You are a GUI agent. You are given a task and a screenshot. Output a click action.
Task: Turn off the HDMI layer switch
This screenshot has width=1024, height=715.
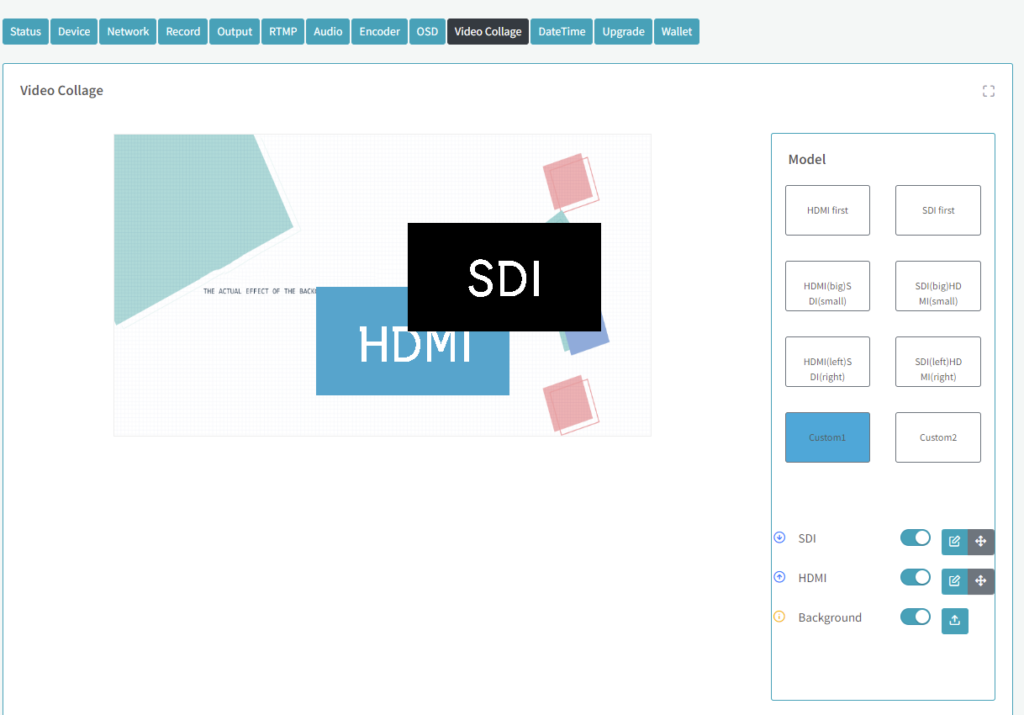(x=915, y=577)
